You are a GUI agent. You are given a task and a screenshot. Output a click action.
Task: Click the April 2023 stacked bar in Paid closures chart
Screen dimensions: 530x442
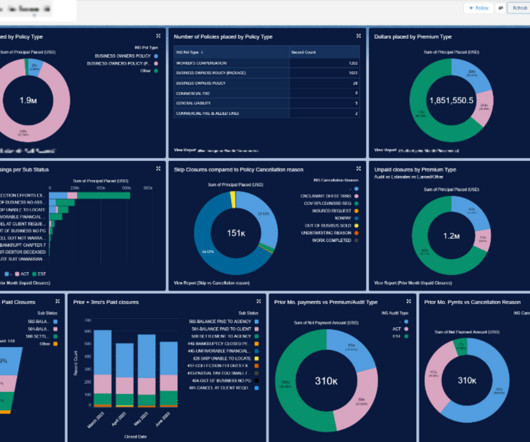[125, 375]
